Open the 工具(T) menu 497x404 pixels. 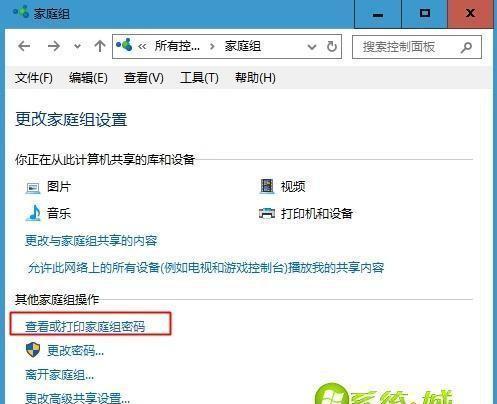199,78
